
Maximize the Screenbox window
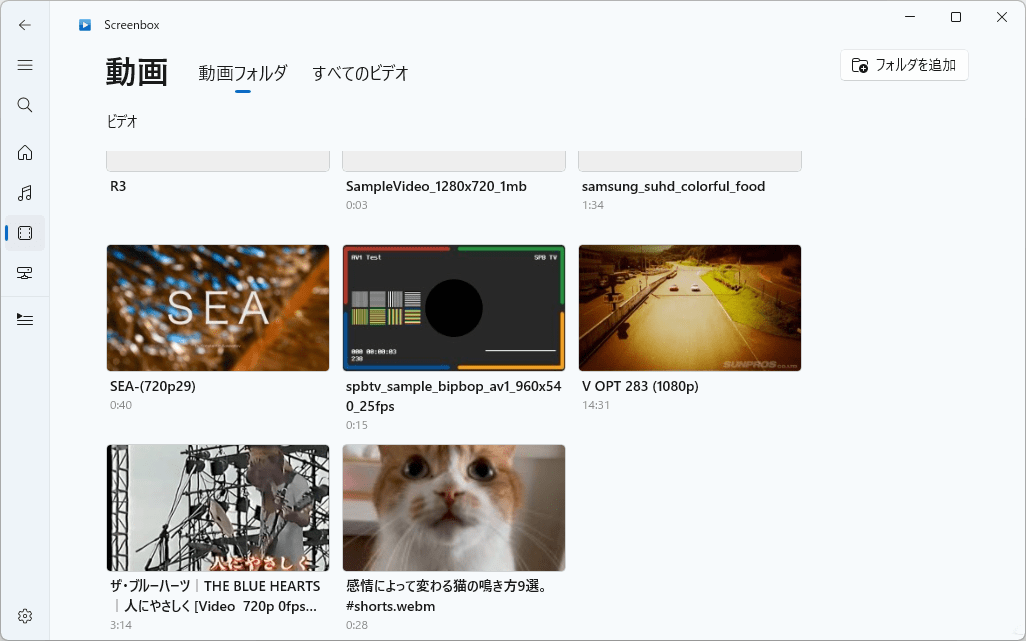[x=956, y=17]
